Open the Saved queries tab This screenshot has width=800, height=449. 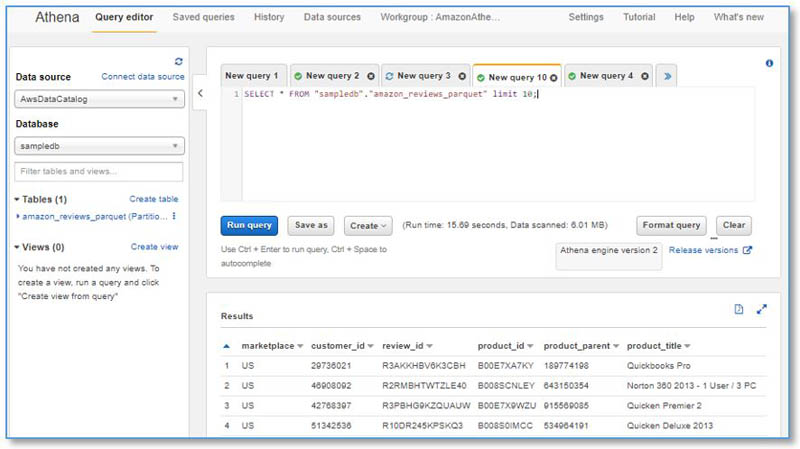click(x=203, y=17)
